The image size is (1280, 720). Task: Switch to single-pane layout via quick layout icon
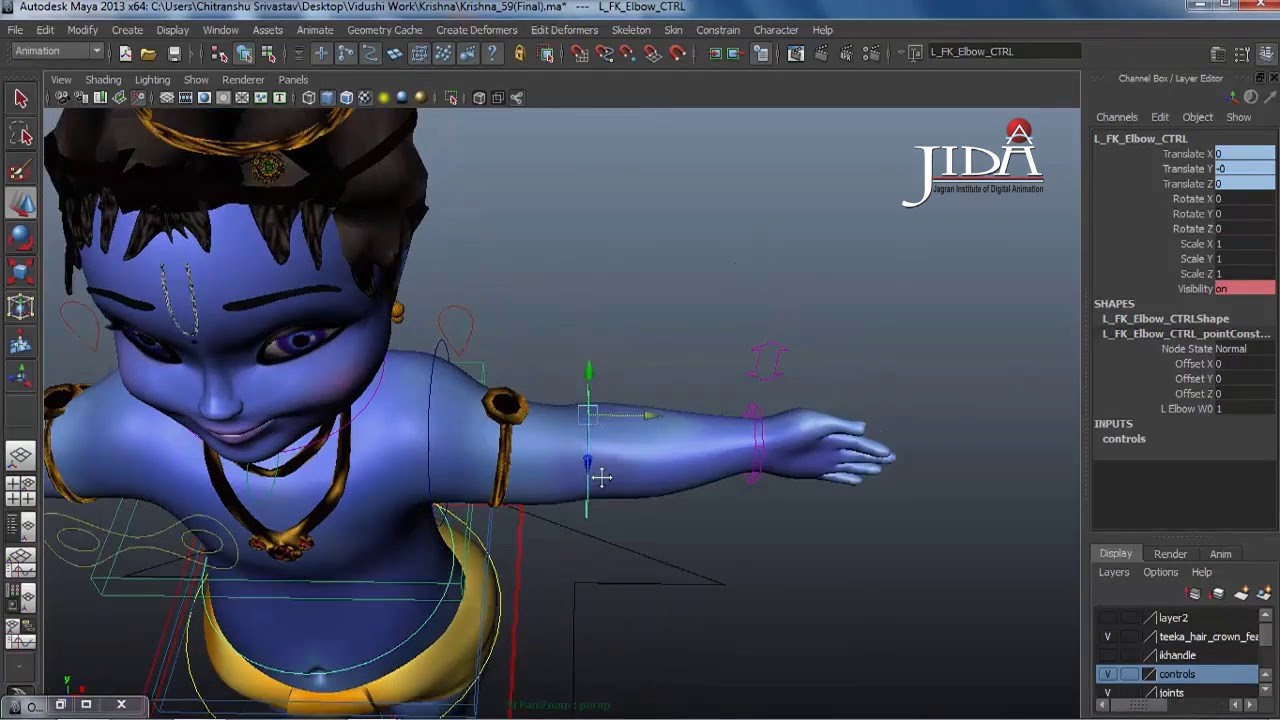pos(20,455)
